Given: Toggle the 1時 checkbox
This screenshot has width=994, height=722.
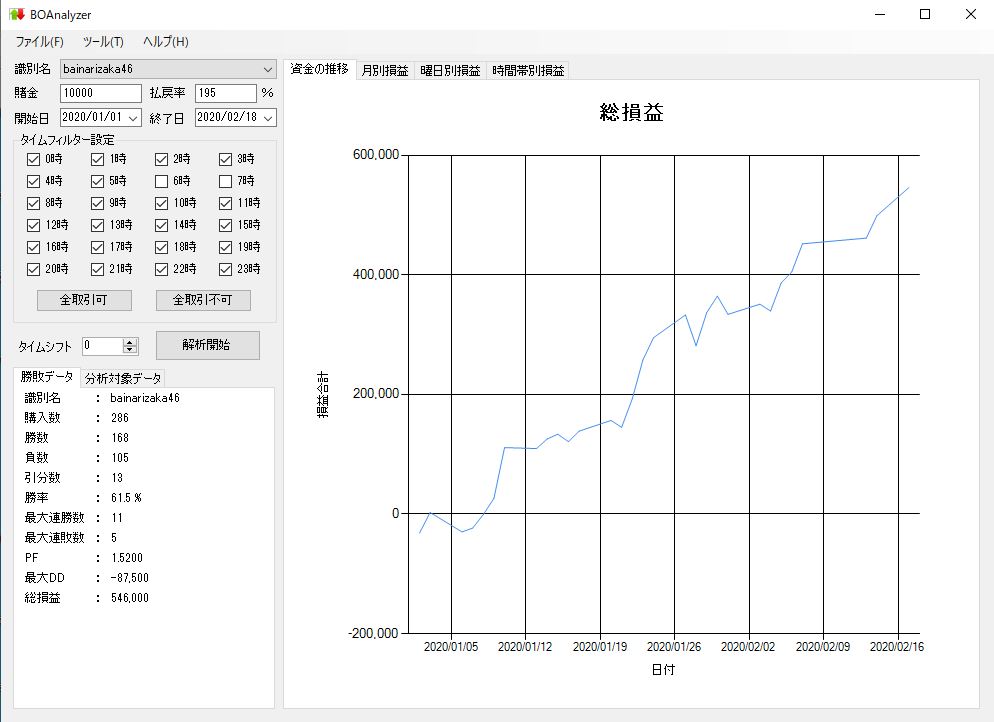Looking at the screenshot, I should (x=97, y=159).
